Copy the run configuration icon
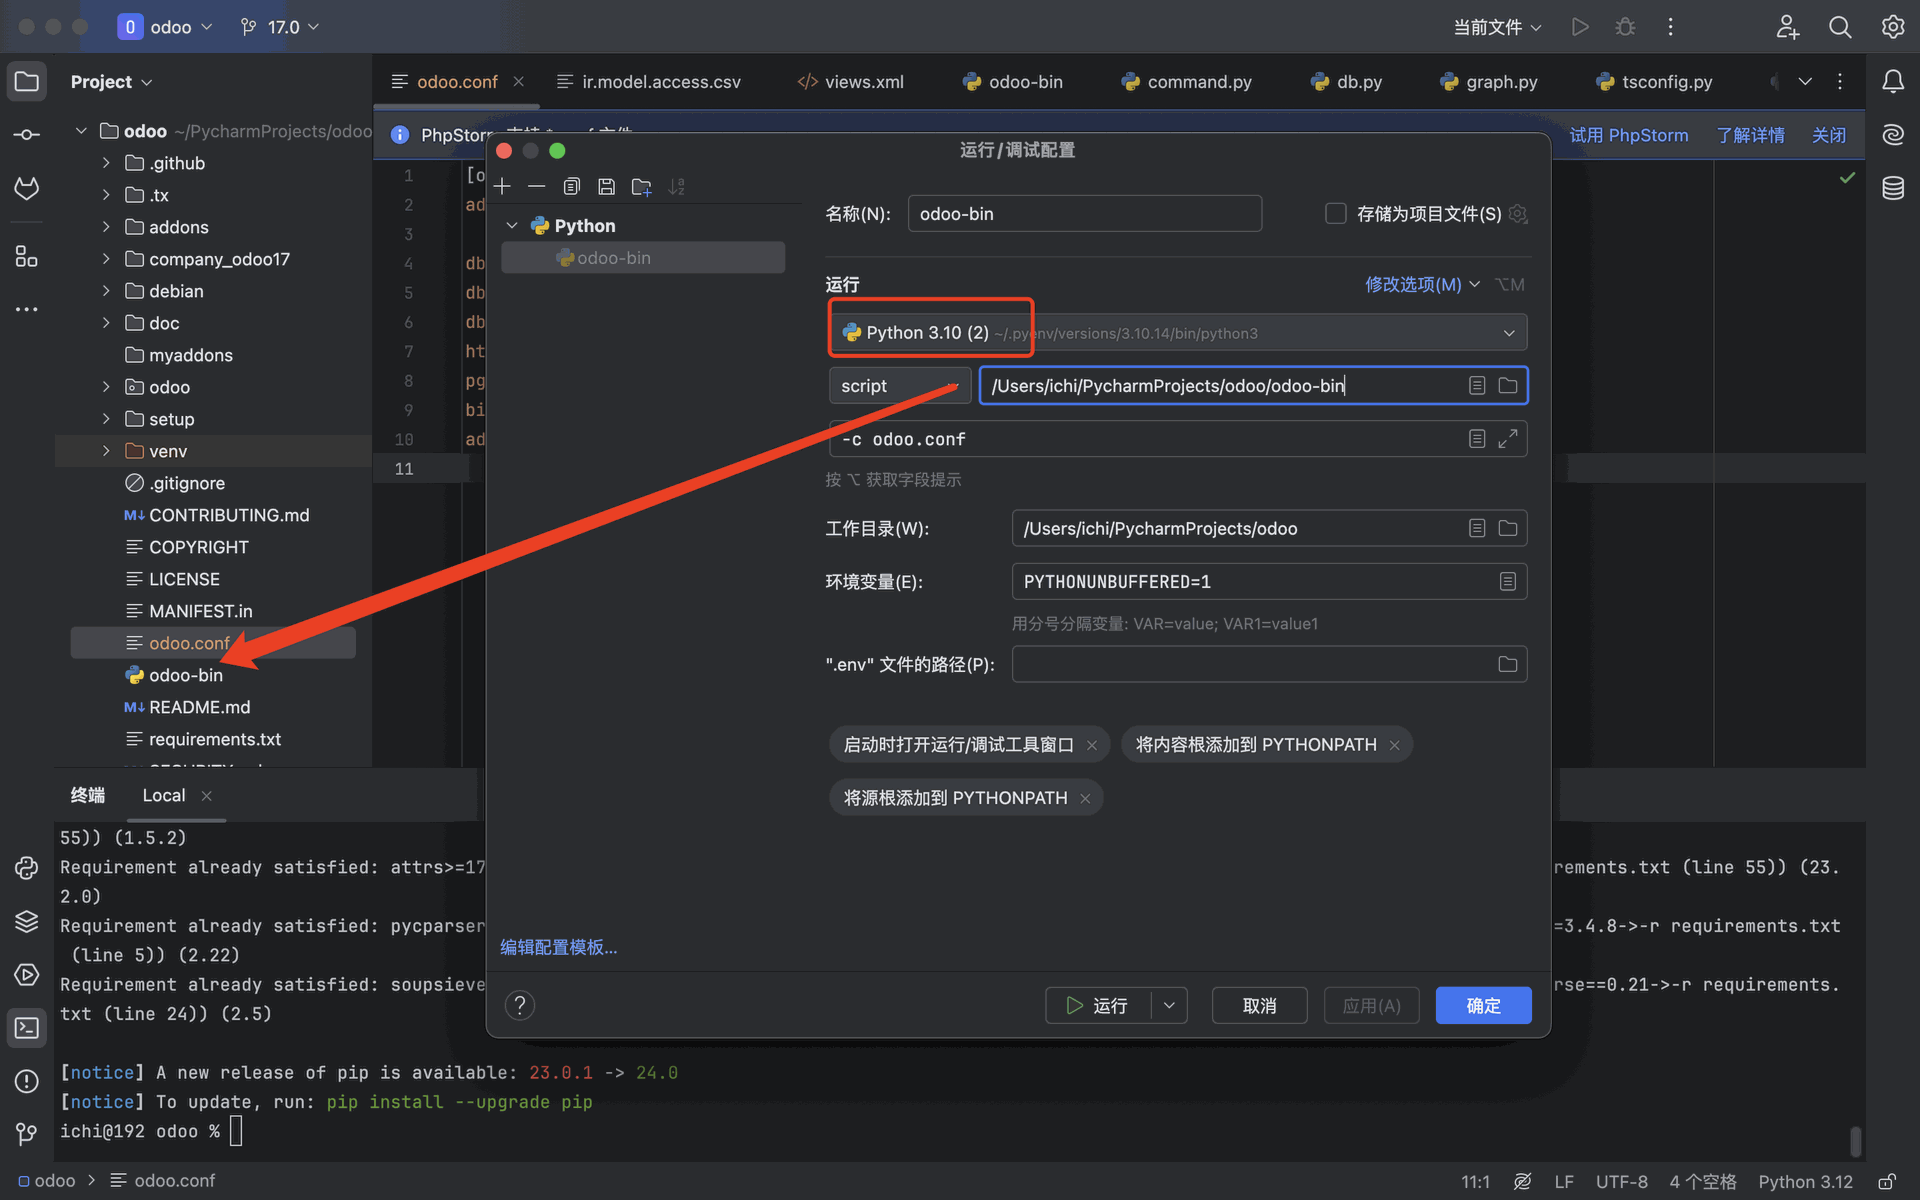Viewport: 1920px width, 1200px height. [x=572, y=186]
